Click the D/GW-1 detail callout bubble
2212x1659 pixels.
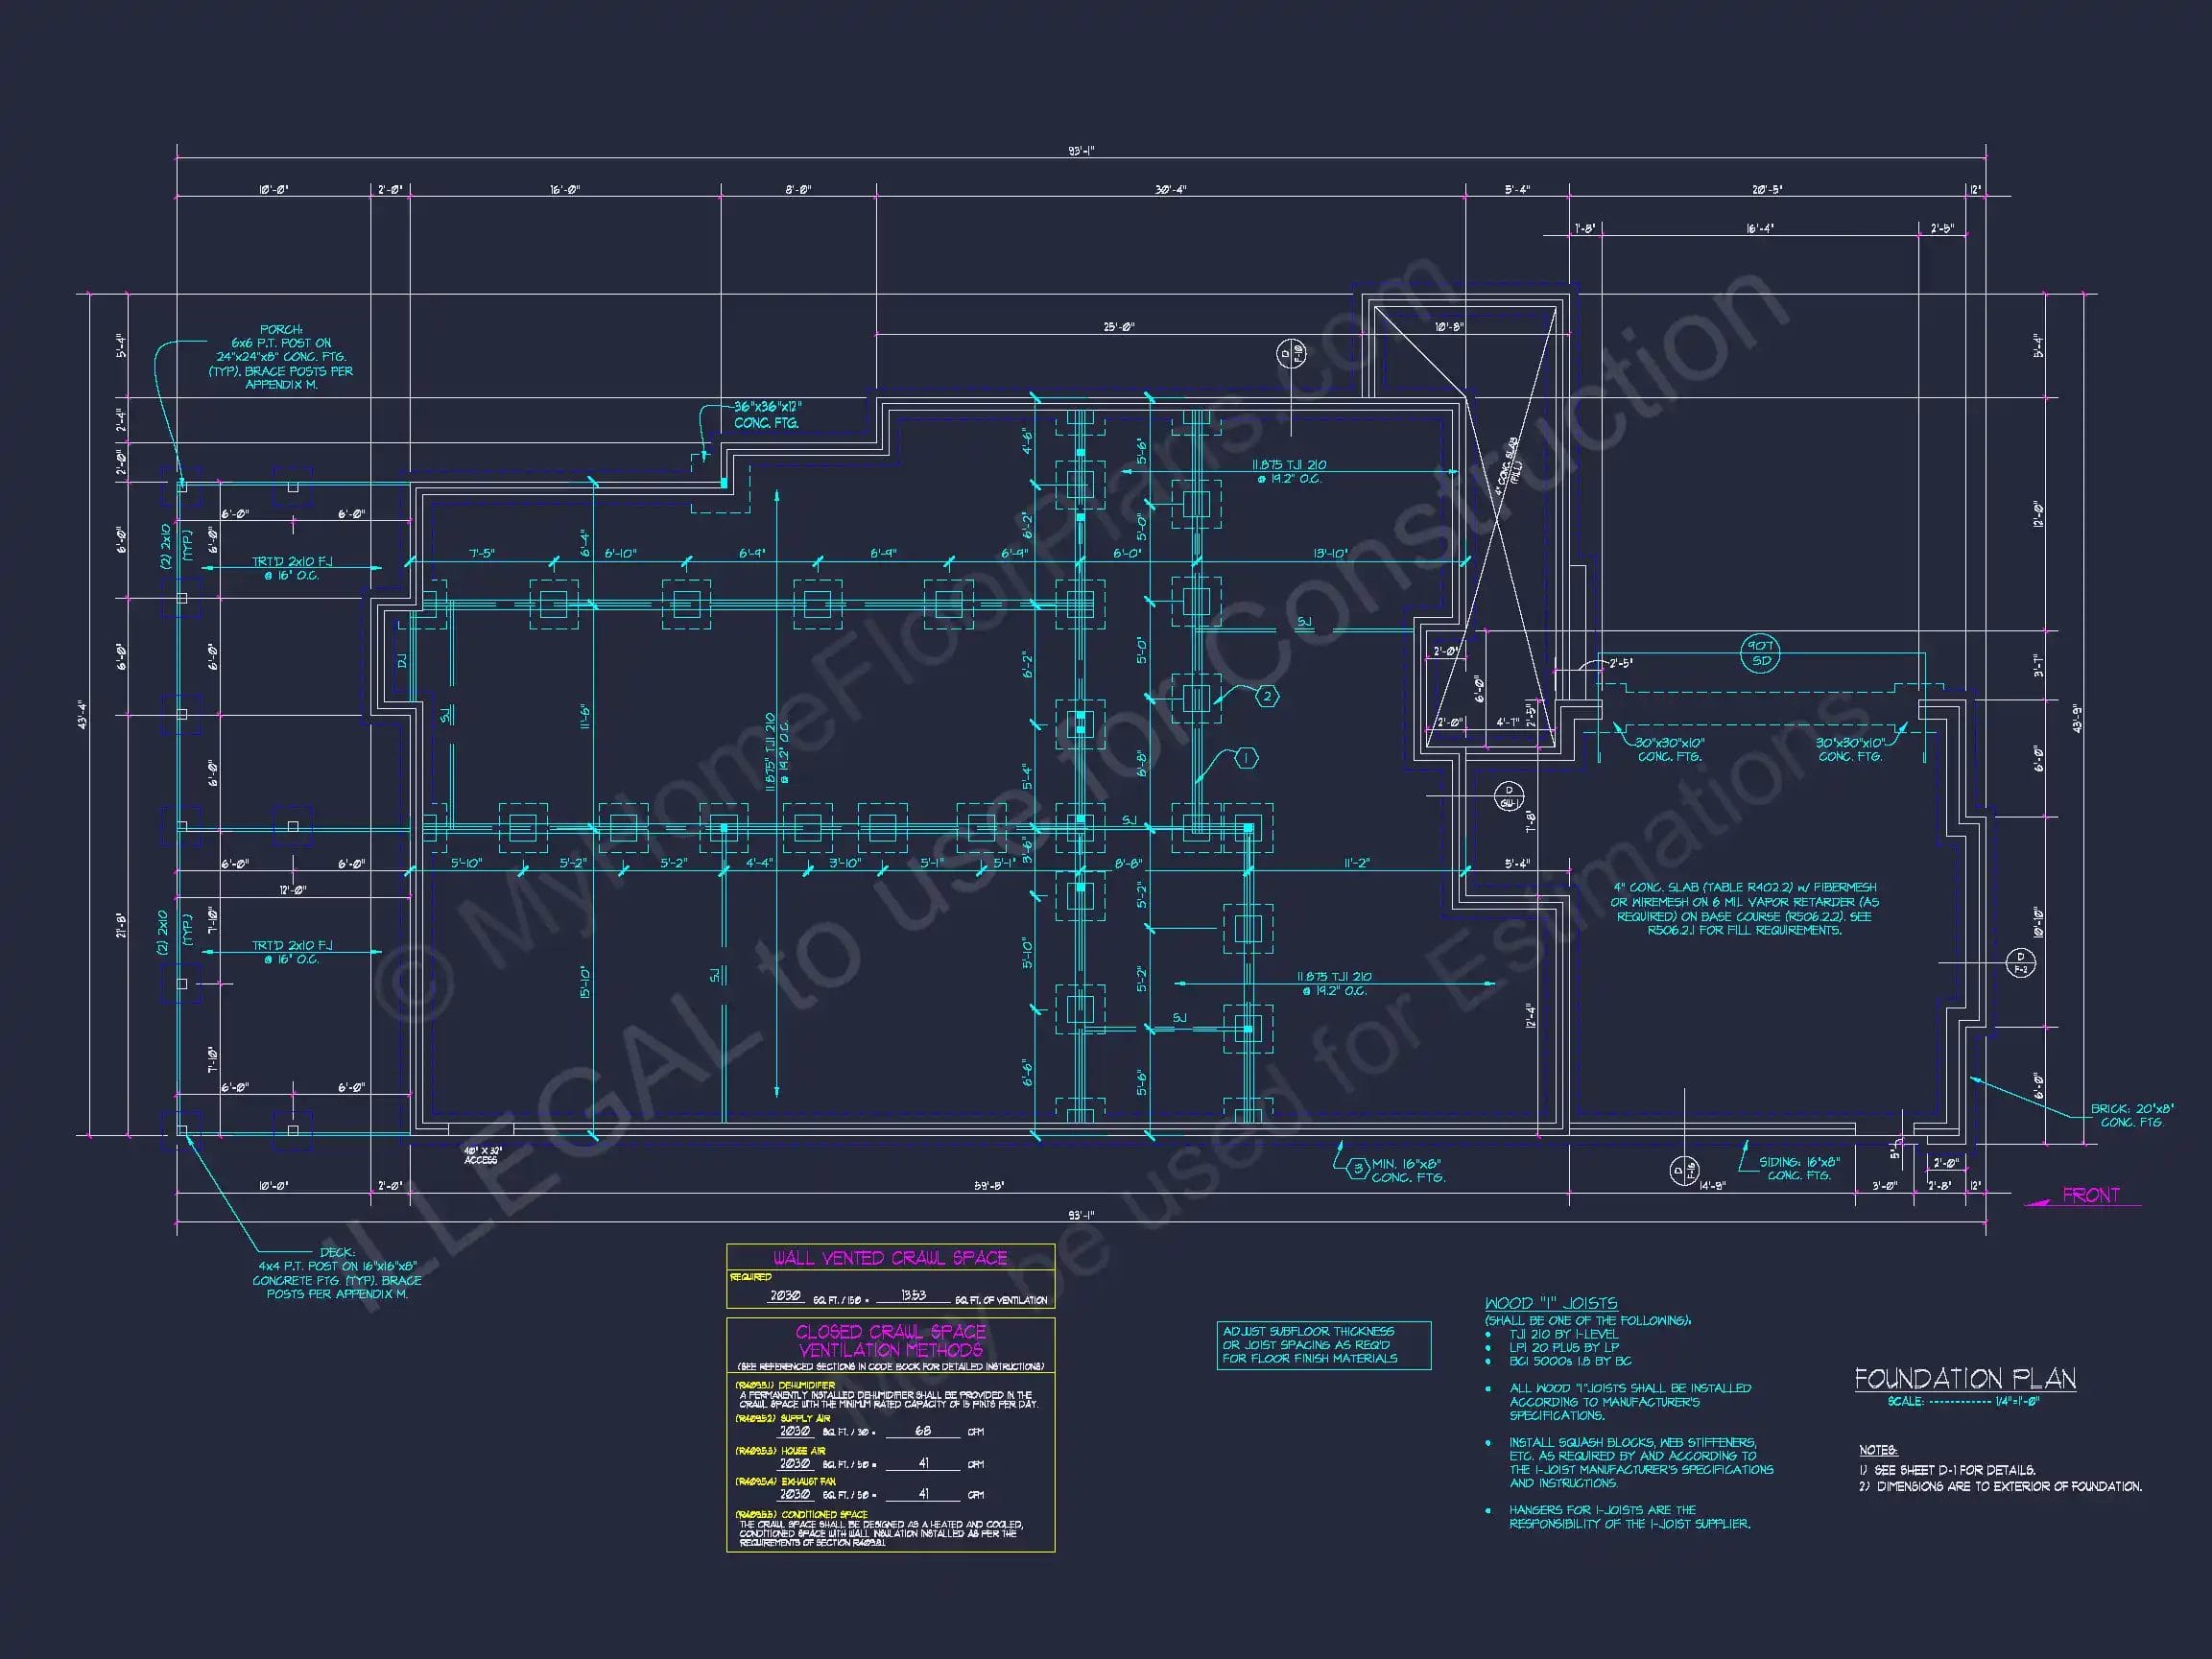(x=1508, y=796)
